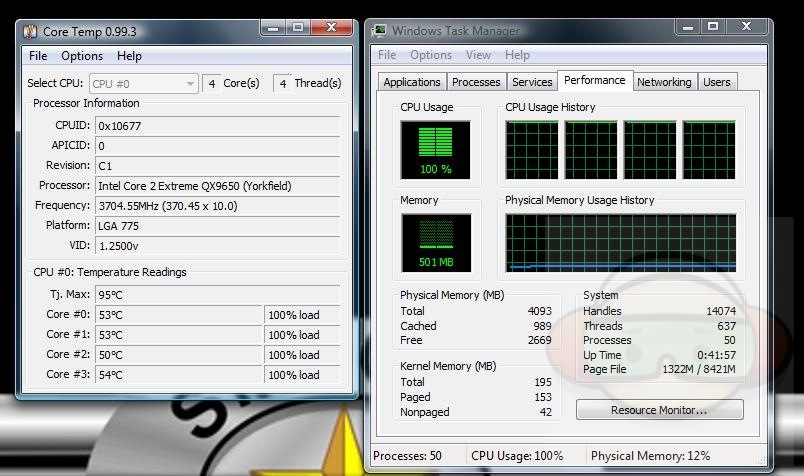Open the Services tab

532,82
